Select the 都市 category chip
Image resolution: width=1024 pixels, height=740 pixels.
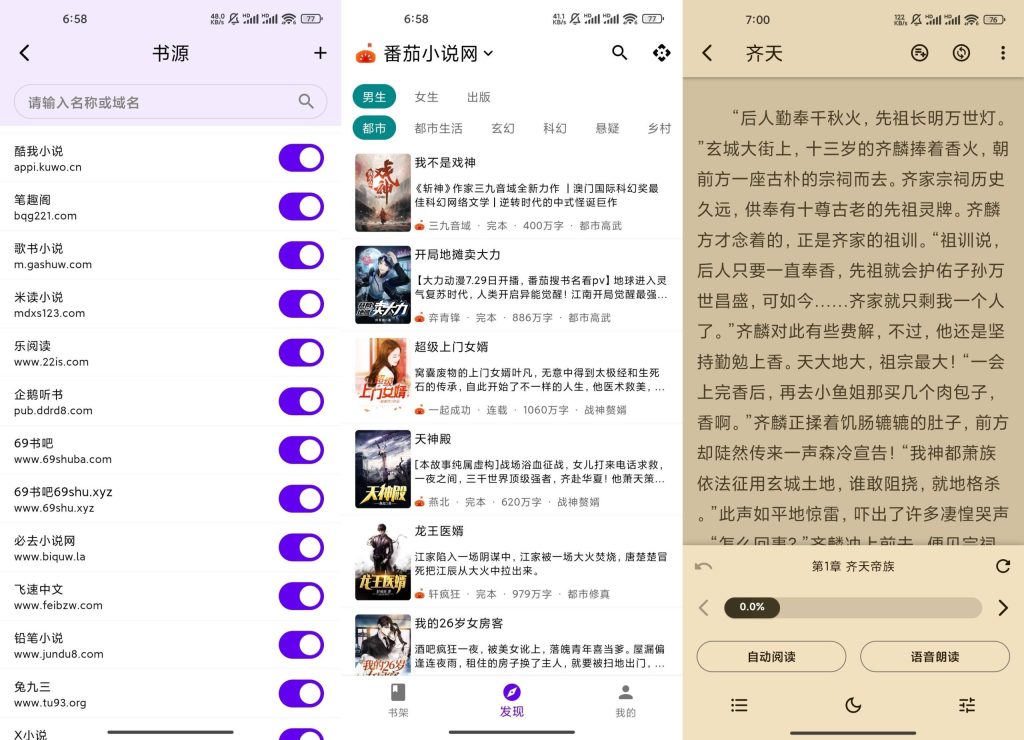coord(374,128)
